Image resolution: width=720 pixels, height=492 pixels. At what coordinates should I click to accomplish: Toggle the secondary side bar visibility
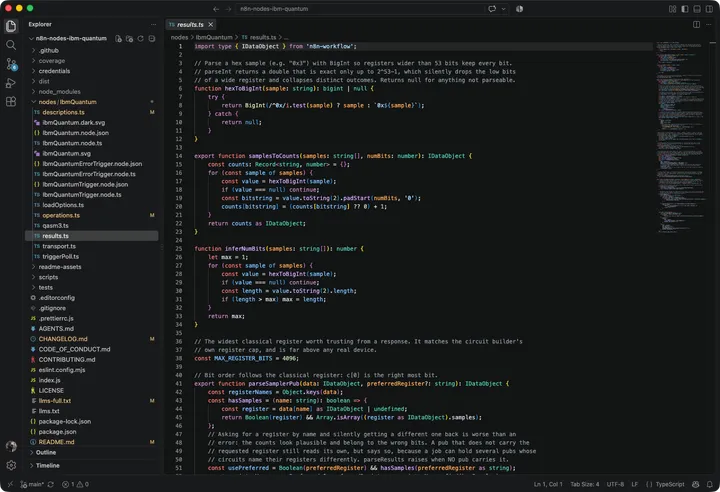point(709,9)
